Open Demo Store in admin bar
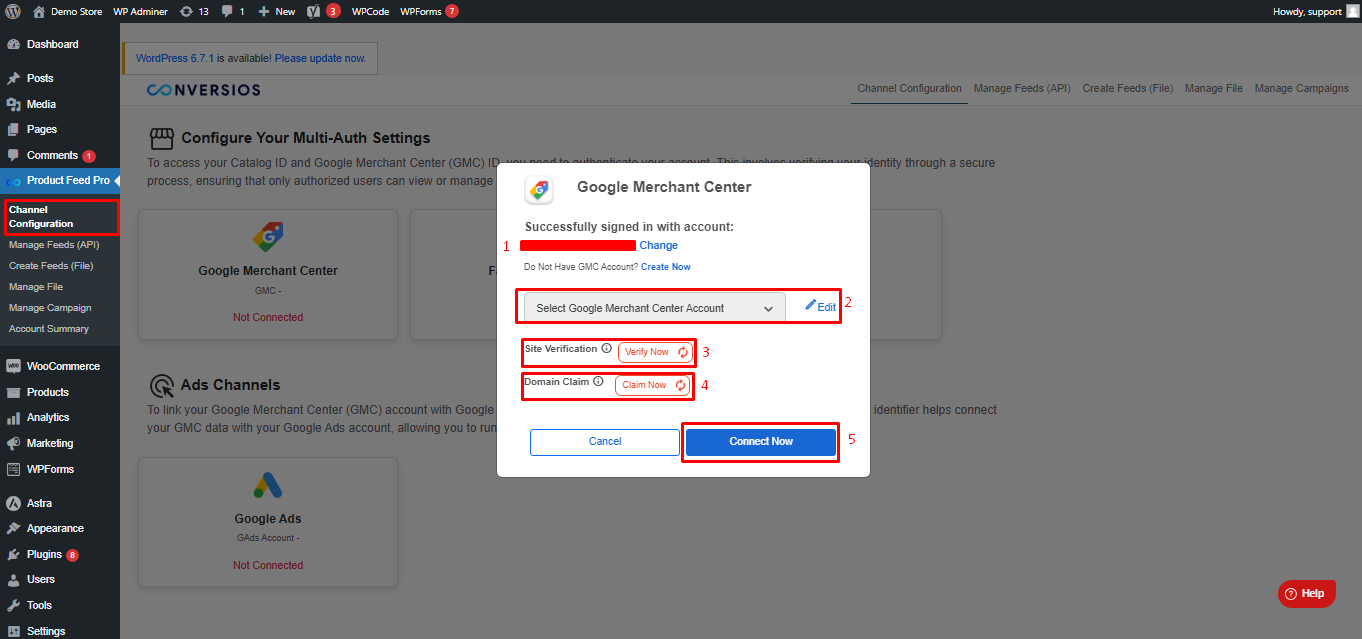 tap(70, 11)
